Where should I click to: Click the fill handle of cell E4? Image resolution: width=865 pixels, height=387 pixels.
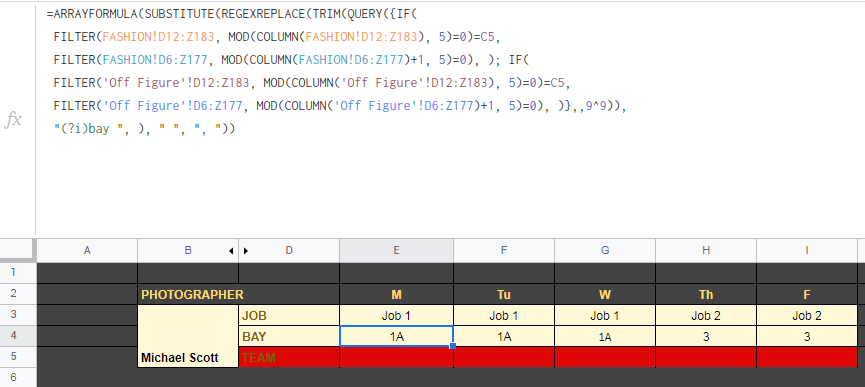453,346
